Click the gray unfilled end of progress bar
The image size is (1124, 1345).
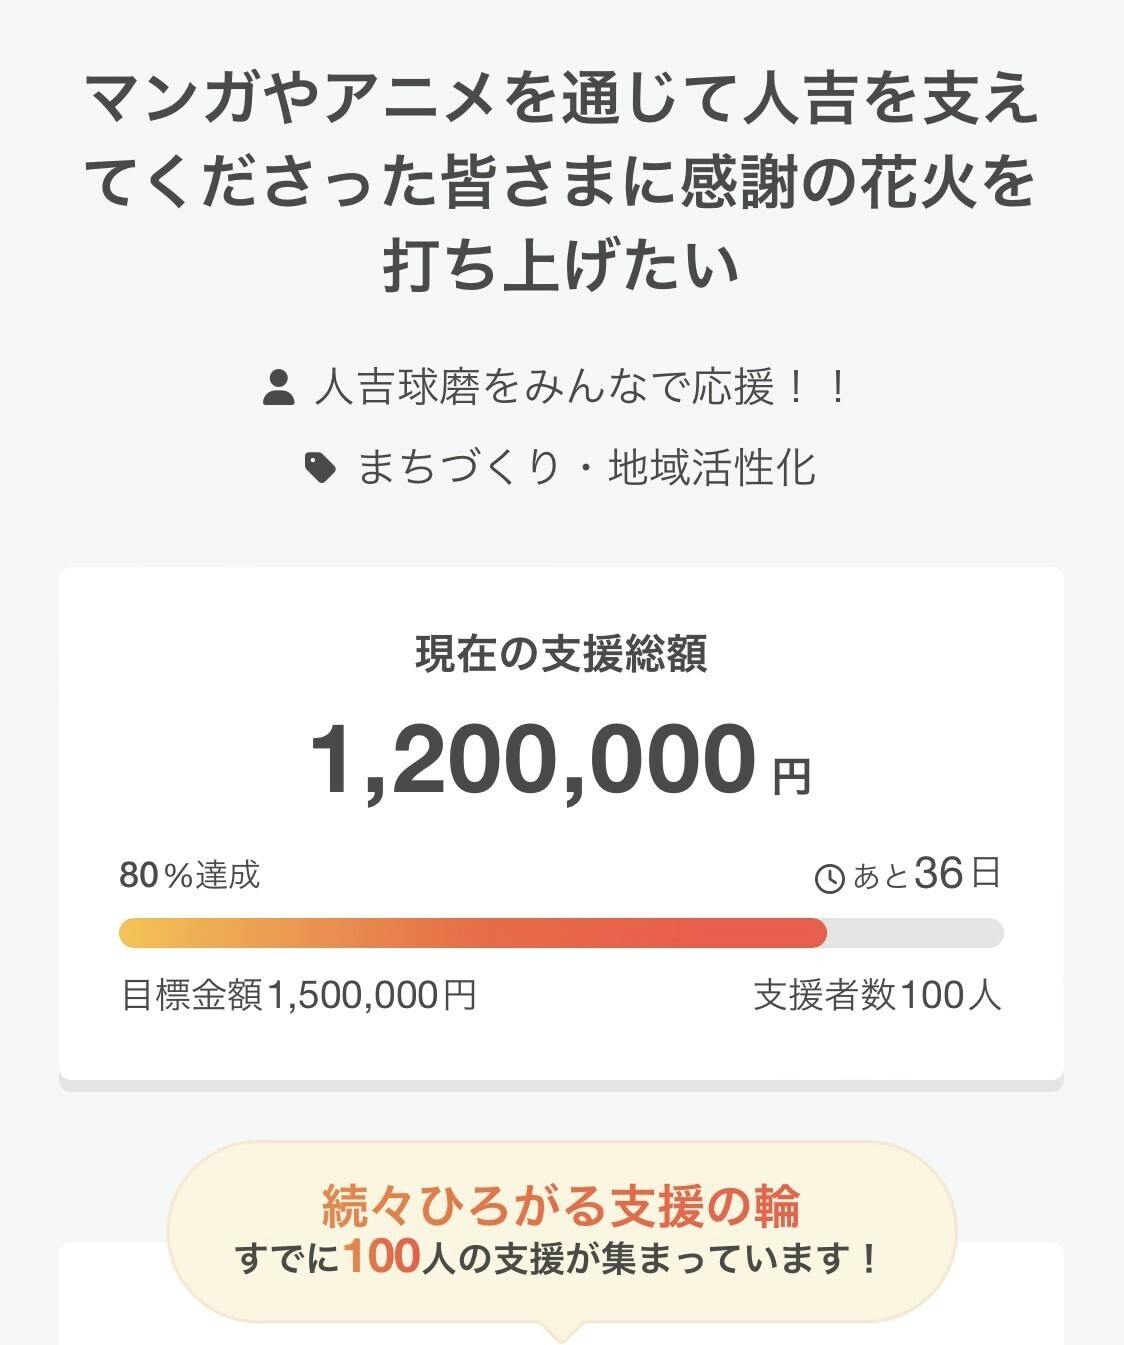tap(914, 932)
